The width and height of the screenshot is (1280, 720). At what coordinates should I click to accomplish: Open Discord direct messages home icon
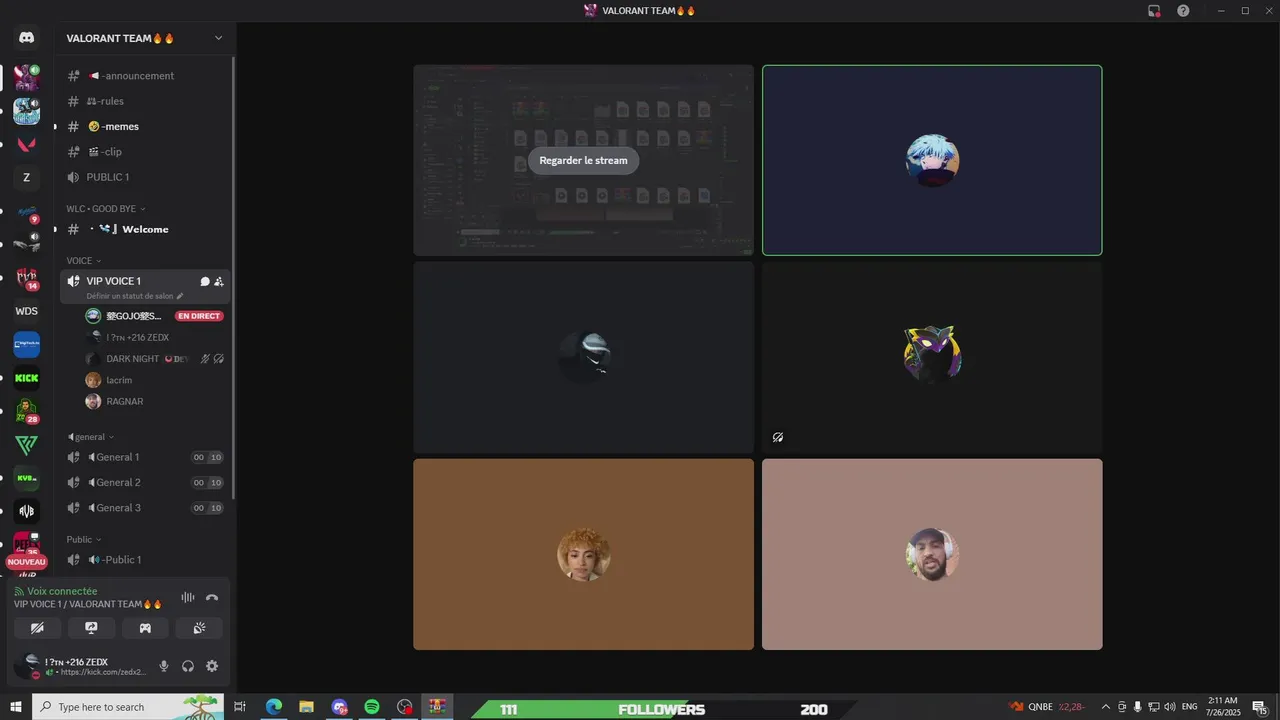click(x=27, y=37)
